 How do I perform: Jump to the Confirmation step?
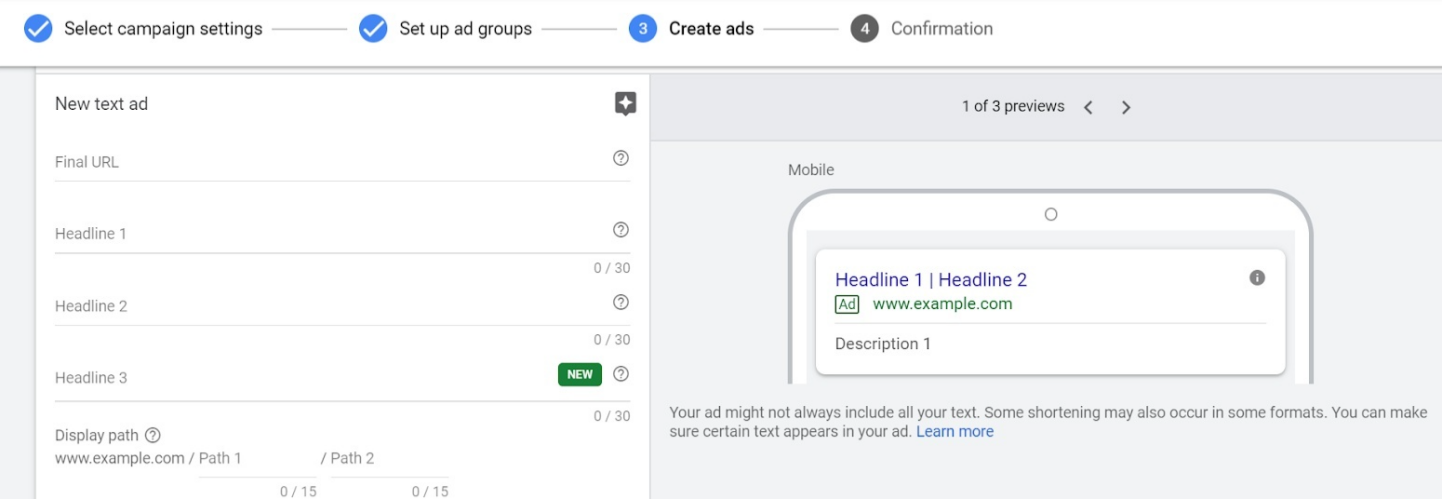941,28
